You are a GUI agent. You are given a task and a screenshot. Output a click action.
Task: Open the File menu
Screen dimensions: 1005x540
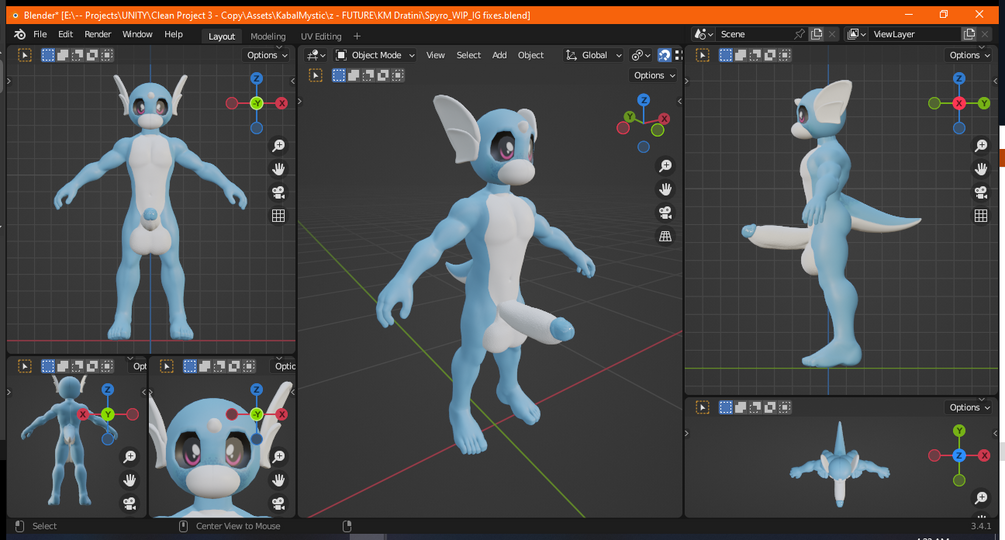point(40,35)
